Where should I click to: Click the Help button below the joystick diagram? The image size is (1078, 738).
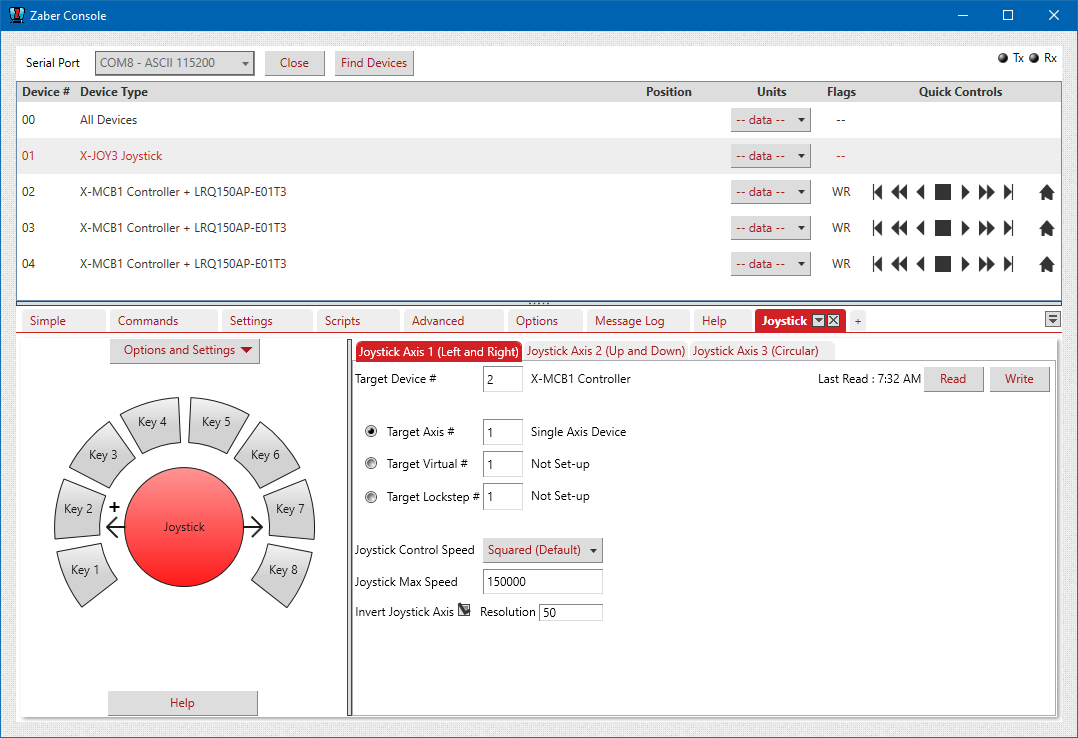point(182,703)
